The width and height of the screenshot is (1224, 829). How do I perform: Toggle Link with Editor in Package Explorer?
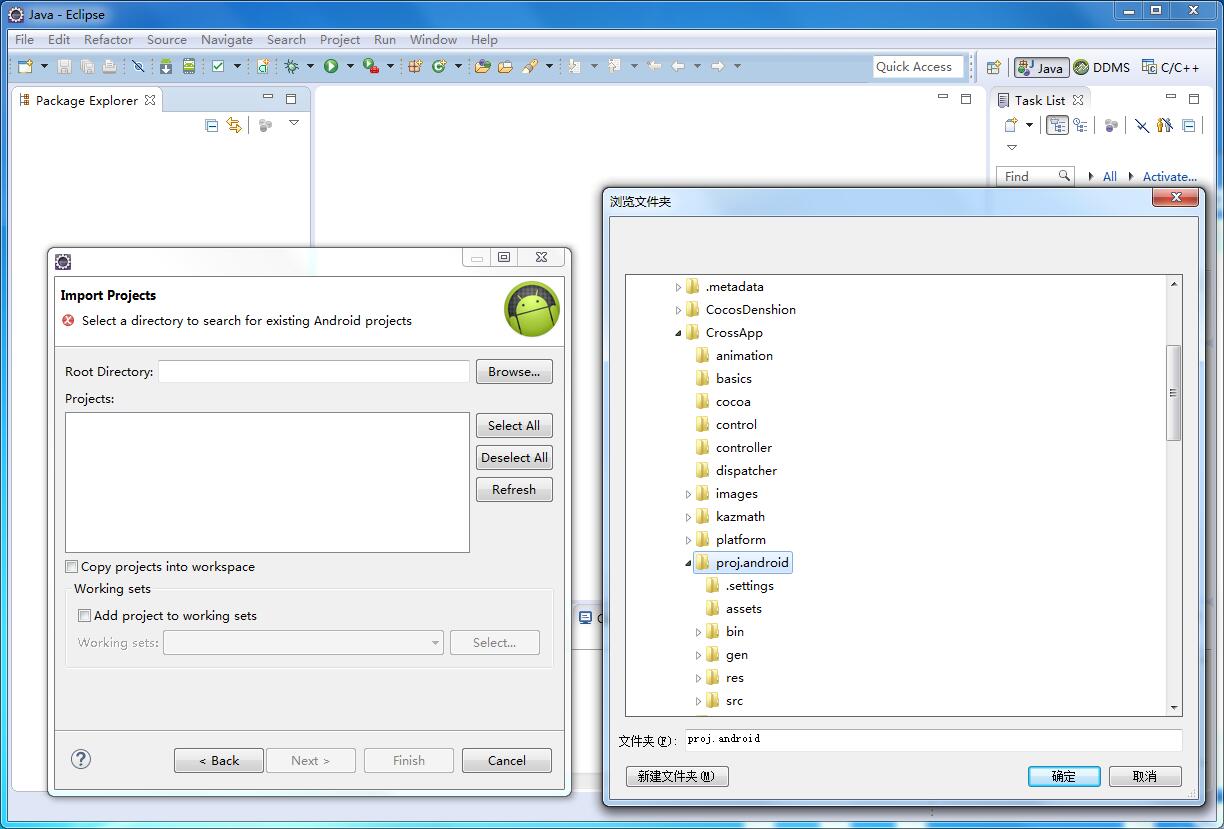click(x=234, y=125)
